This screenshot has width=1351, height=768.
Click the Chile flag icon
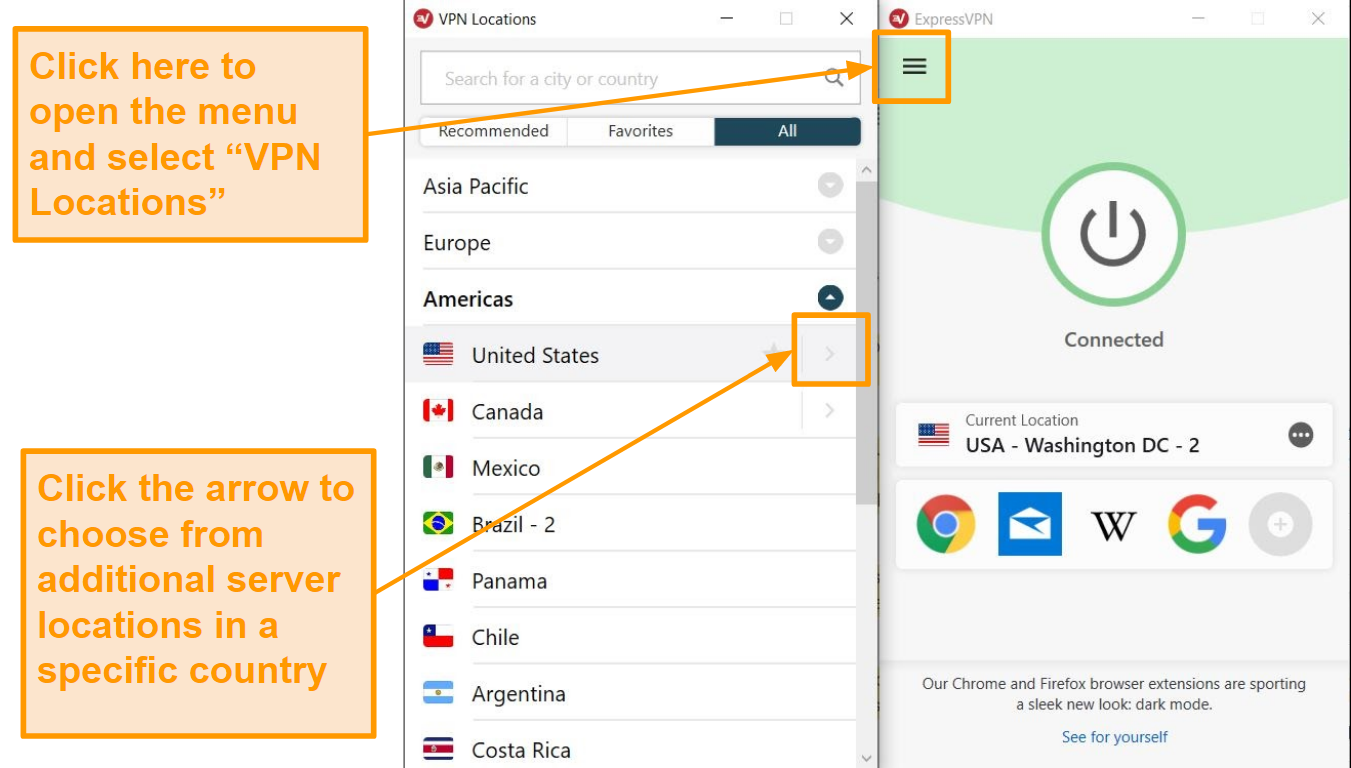point(438,636)
